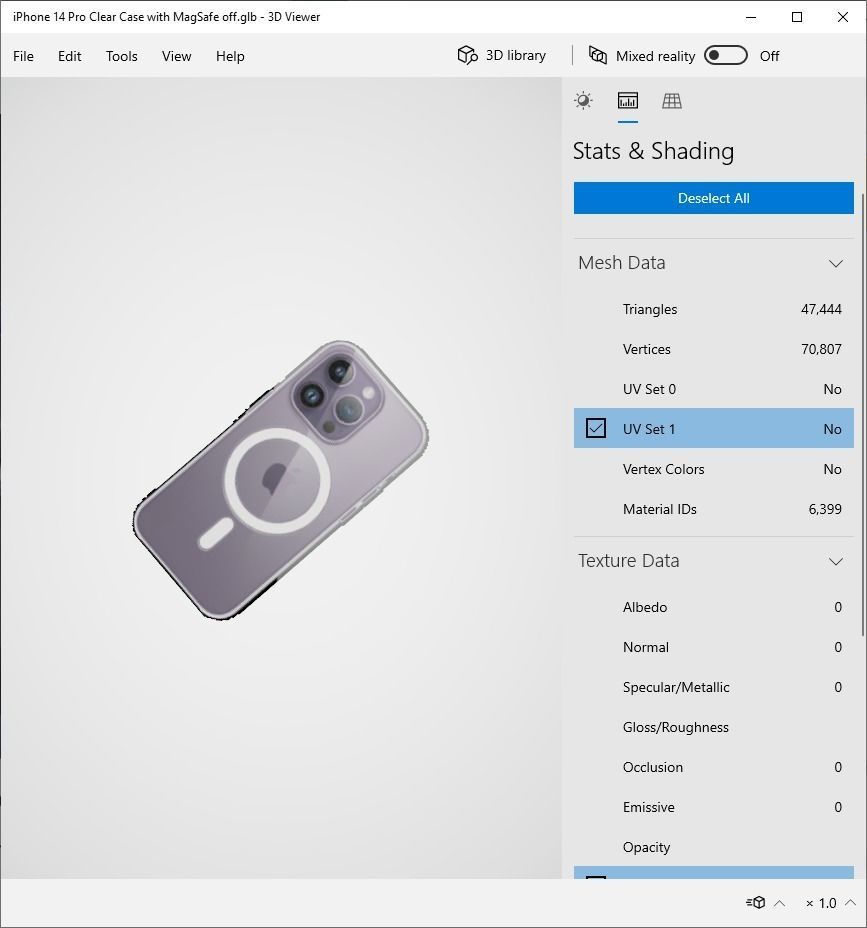
Task: Select the Albedo texture row
Action: point(714,607)
